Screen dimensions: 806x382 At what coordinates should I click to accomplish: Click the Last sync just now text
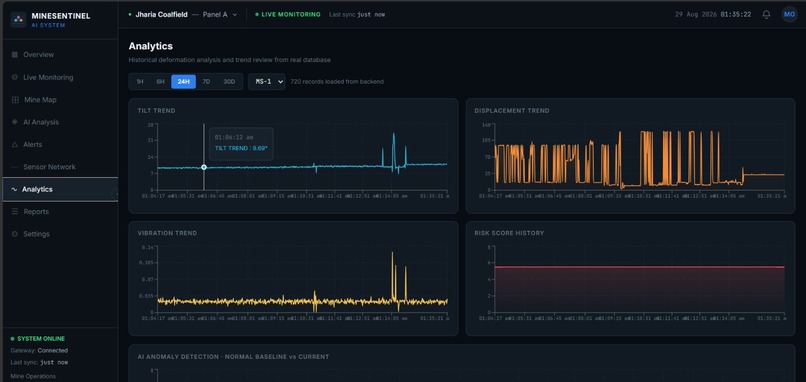click(357, 15)
